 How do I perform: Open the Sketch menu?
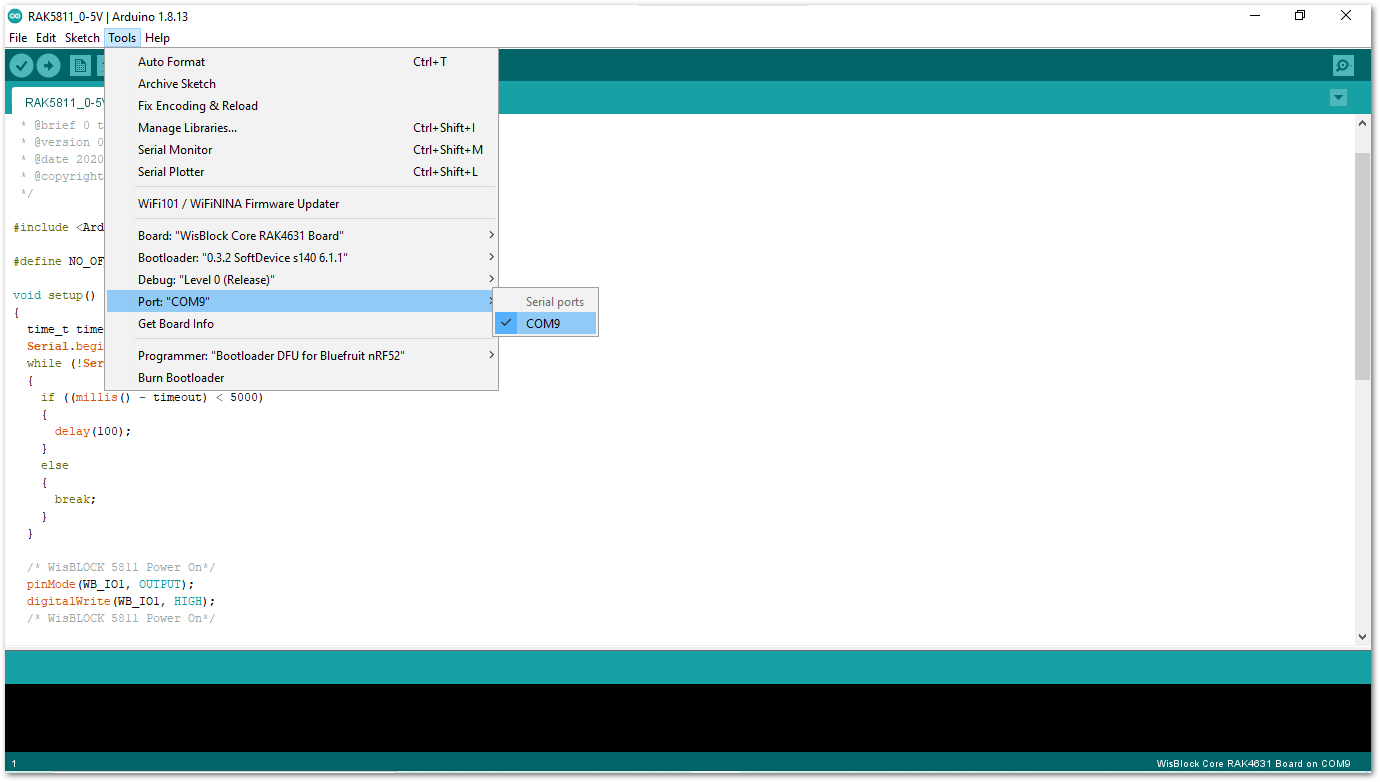[x=82, y=38]
